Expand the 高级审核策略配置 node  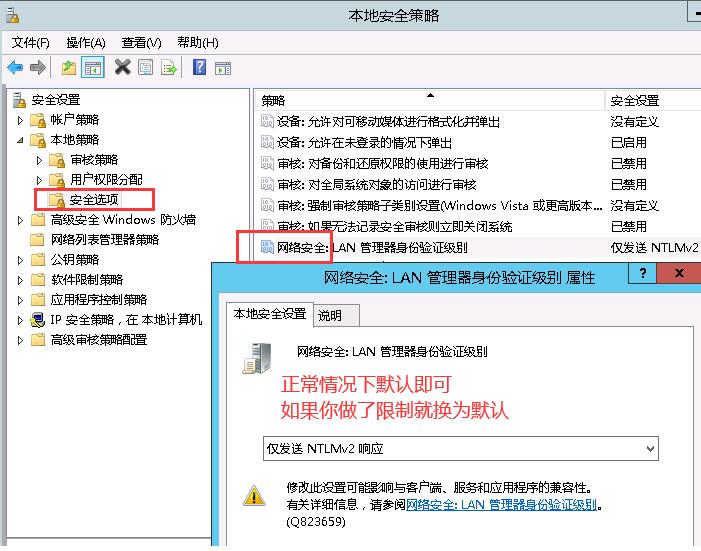tap(20, 340)
